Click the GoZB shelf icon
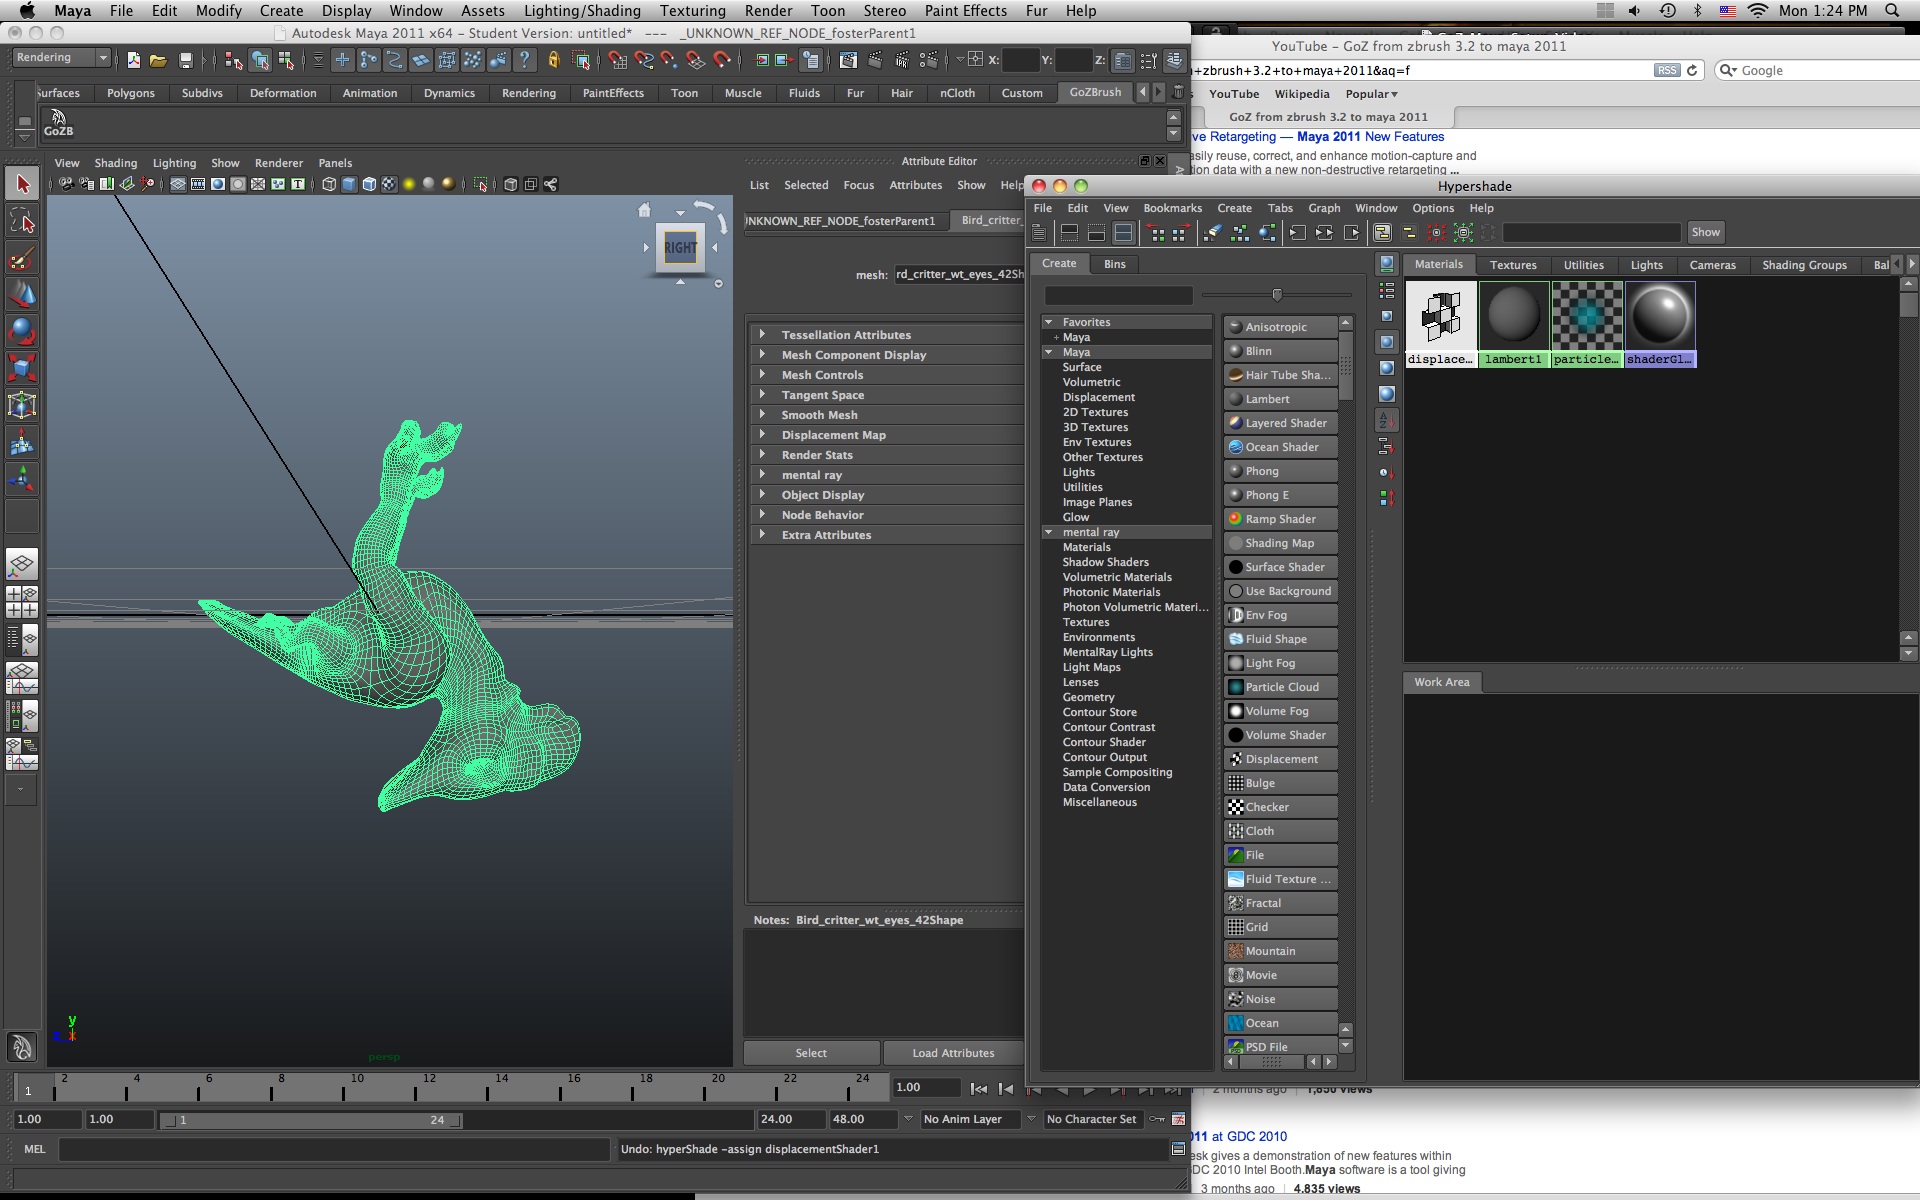Screen dimensions: 1920x1200 [x=58, y=122]
